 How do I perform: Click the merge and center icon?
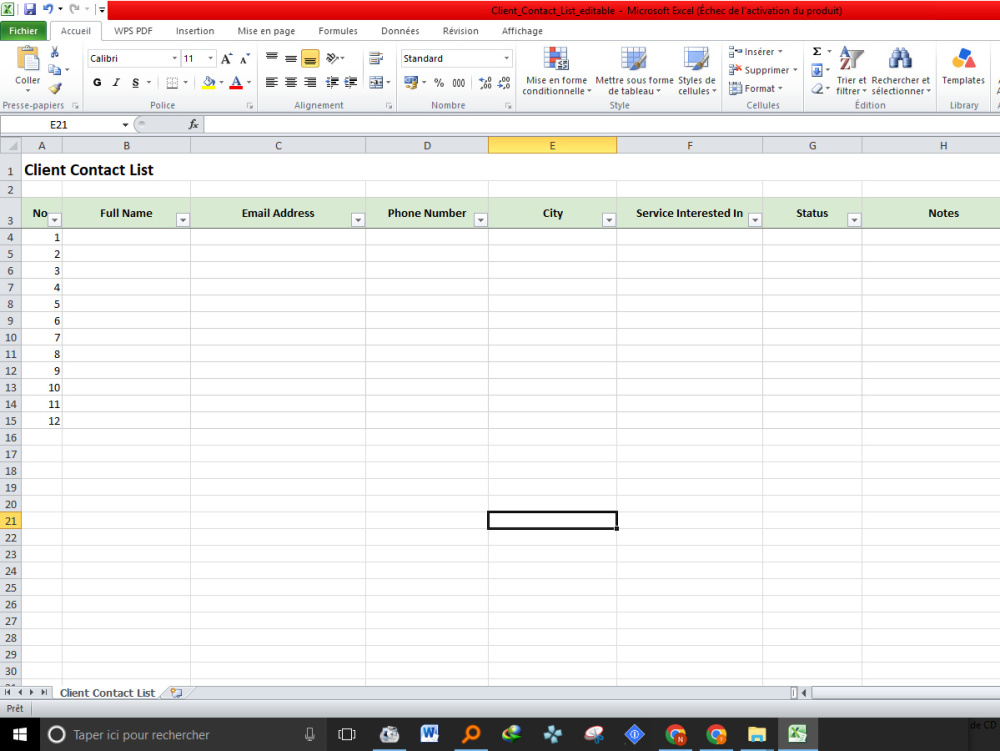(376, 82)
